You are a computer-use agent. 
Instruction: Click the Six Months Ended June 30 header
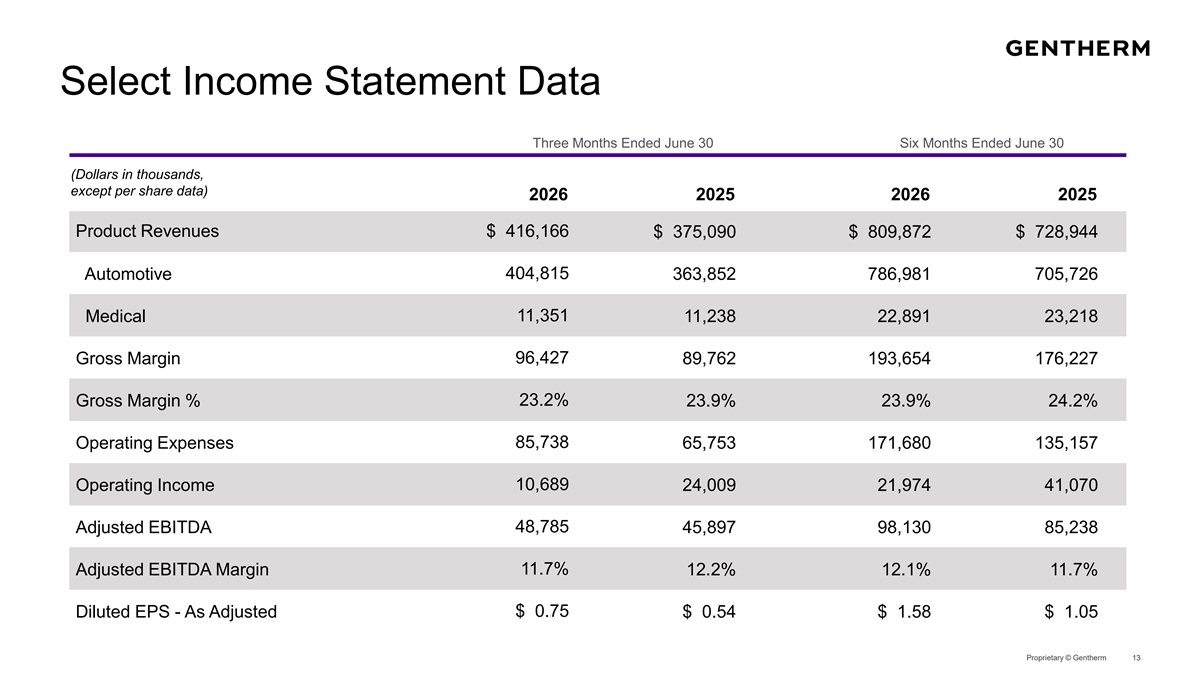pos(982,143)
